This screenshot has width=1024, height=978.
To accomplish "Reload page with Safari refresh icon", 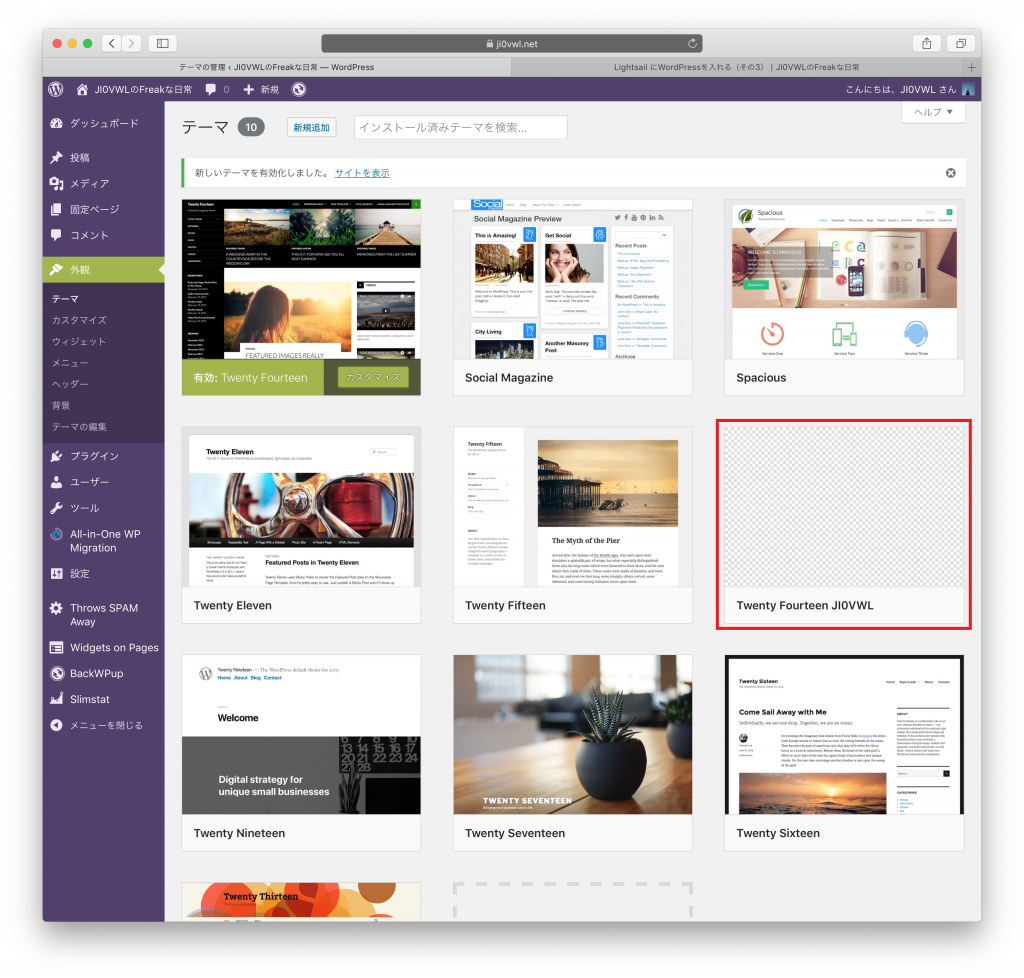I will [x=692, y=44].
